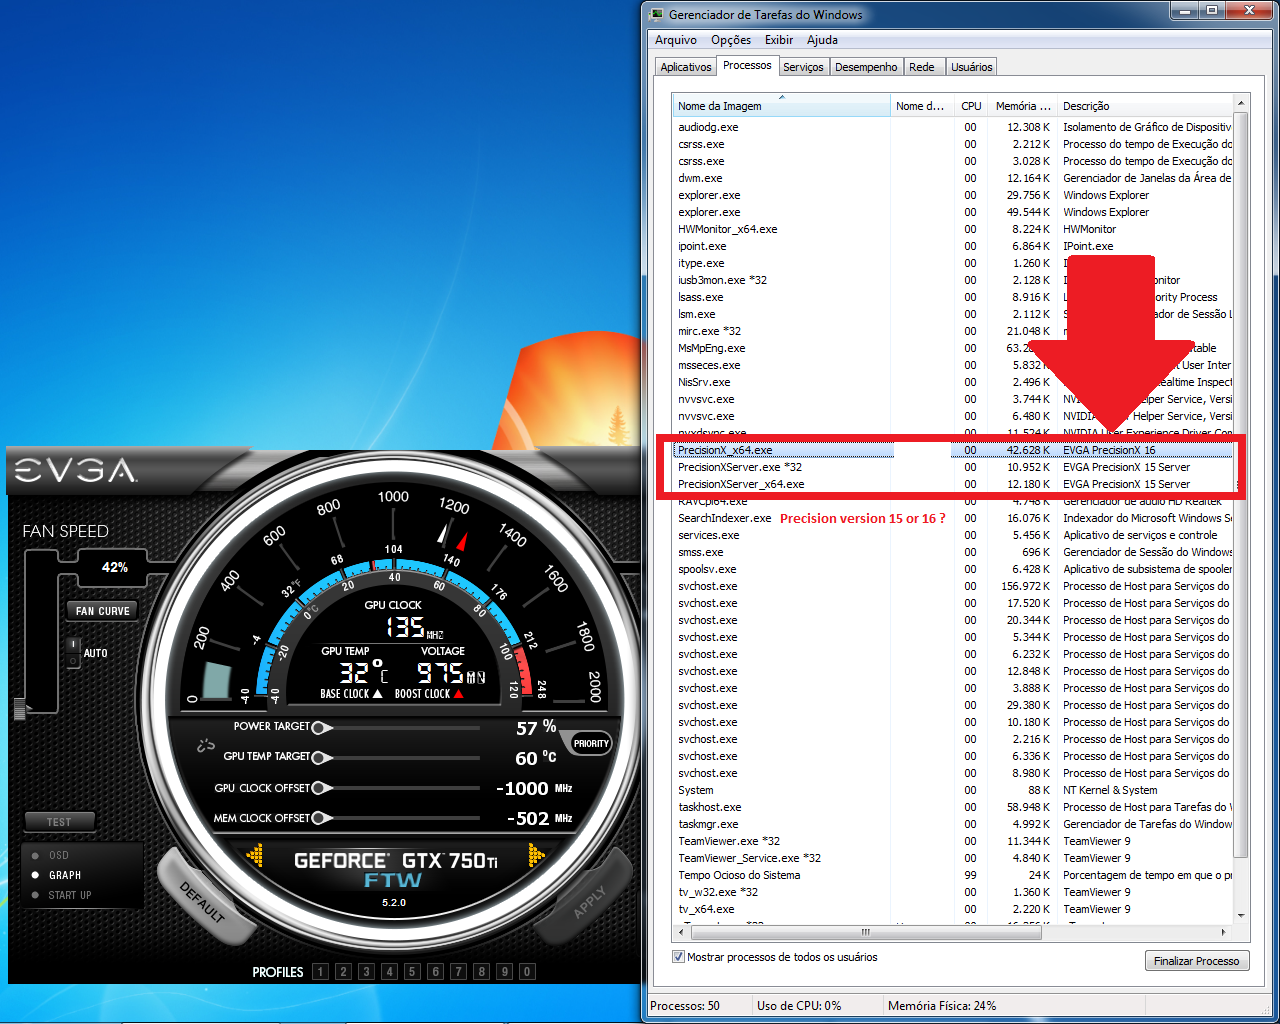
Task: Switch to the Desempenho tab
Action: coord(866,67)
